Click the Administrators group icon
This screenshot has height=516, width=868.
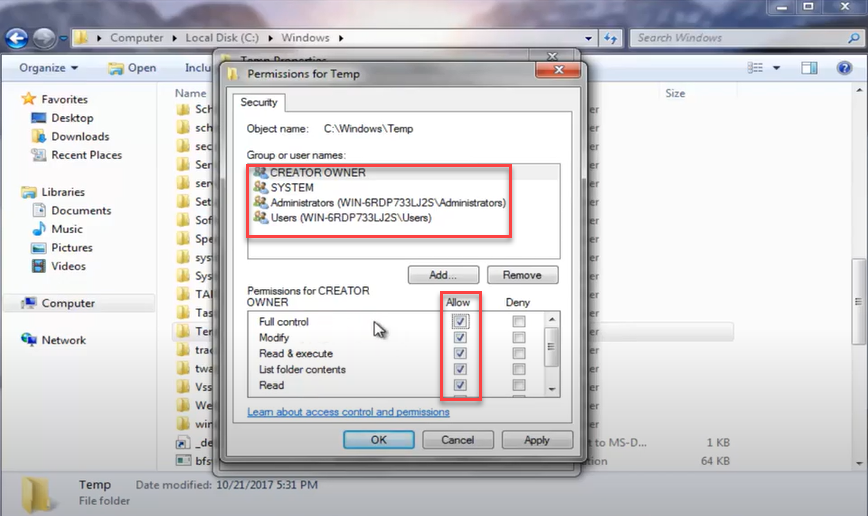pyautogui.click(x=260, y=202)
